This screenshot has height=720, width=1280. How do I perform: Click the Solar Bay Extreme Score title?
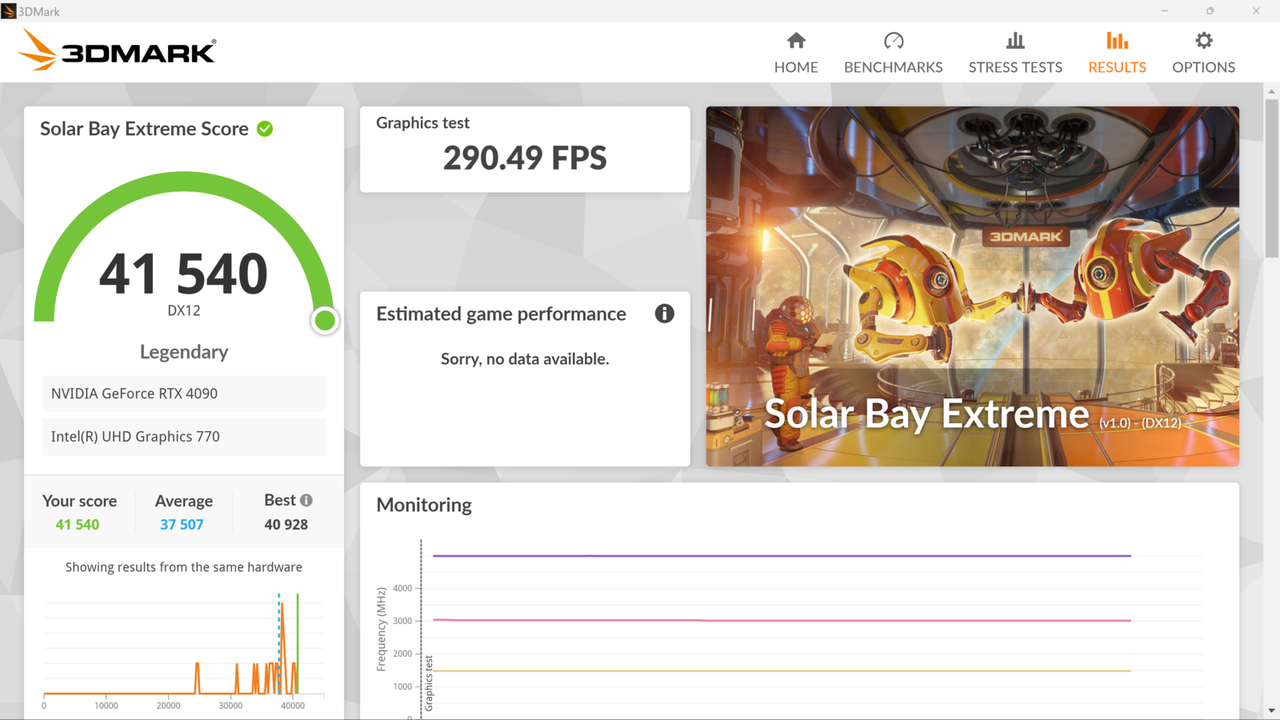144,129
